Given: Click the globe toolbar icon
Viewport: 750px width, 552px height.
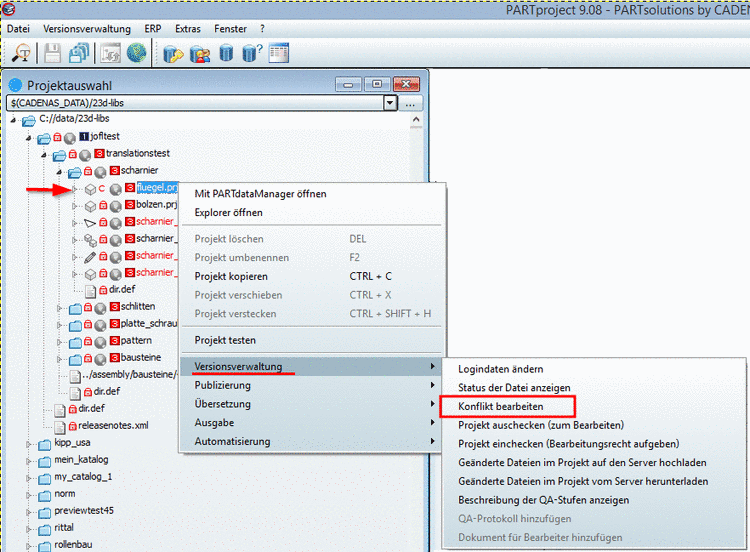Looking at the screenshot, I should pyautogui.click(x=136, y=53).
